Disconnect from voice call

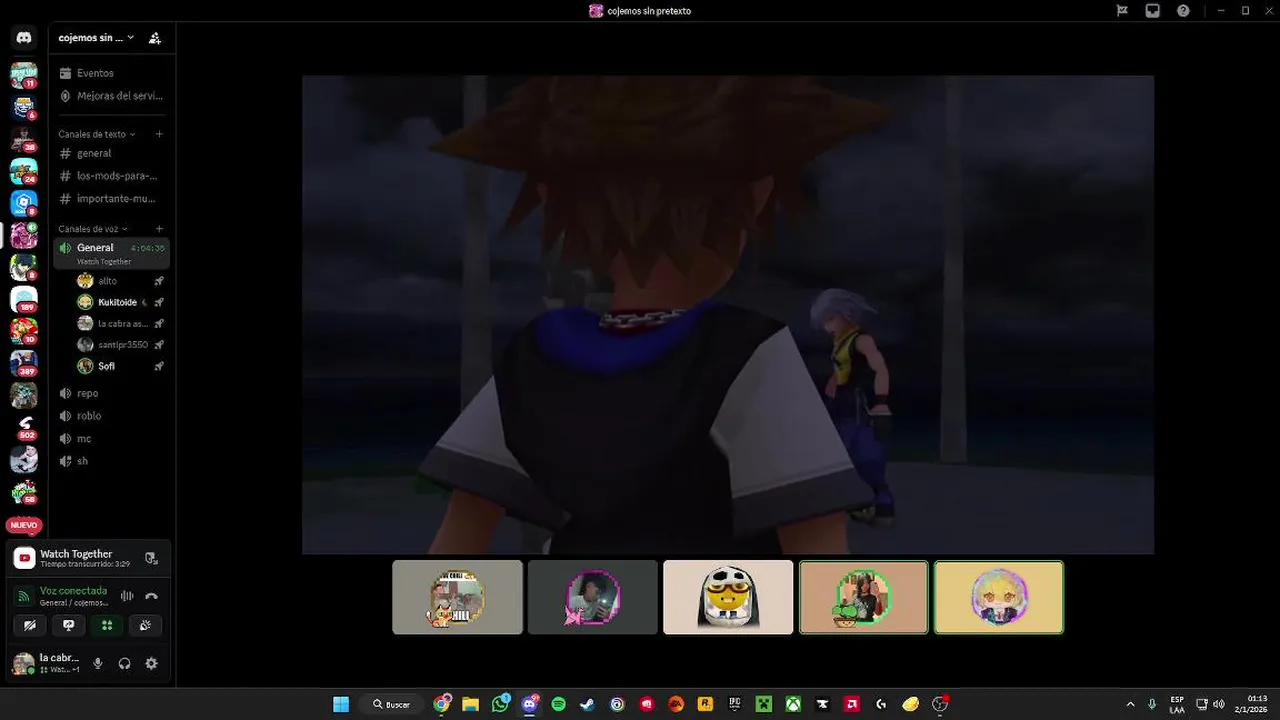[x=151, y=596]
